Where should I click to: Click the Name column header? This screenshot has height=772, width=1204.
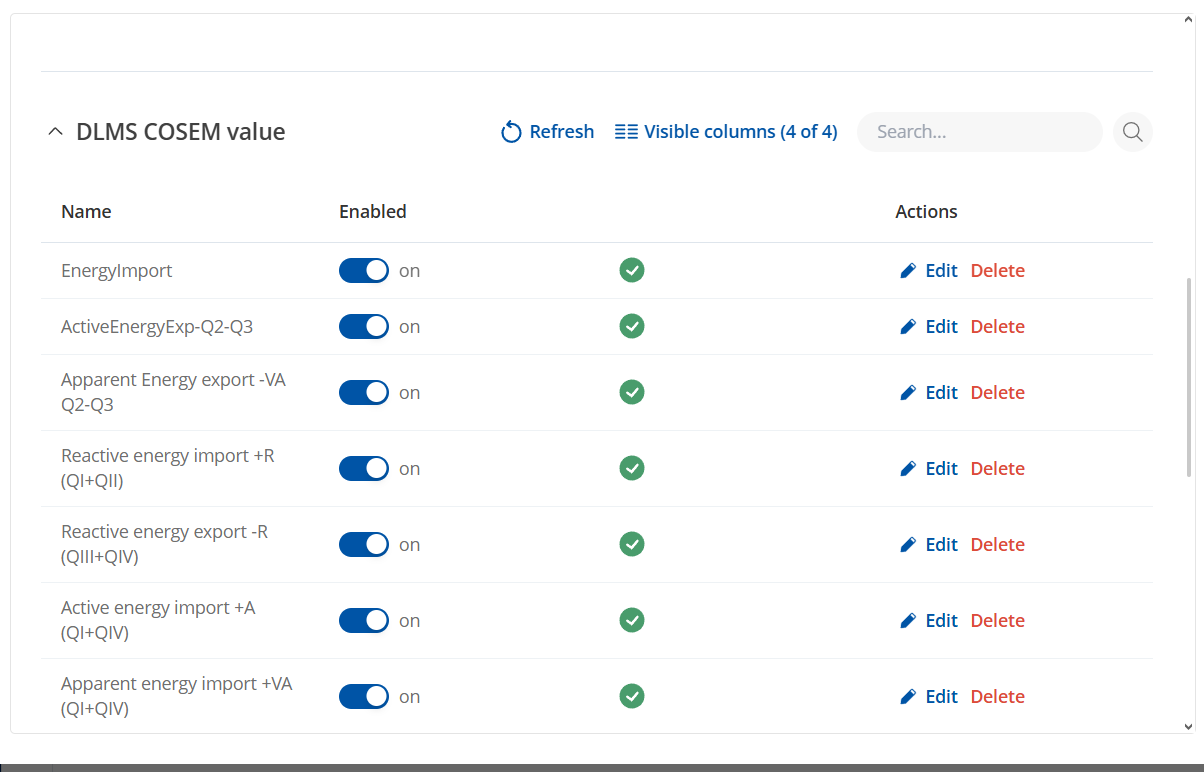pos(86,212)
